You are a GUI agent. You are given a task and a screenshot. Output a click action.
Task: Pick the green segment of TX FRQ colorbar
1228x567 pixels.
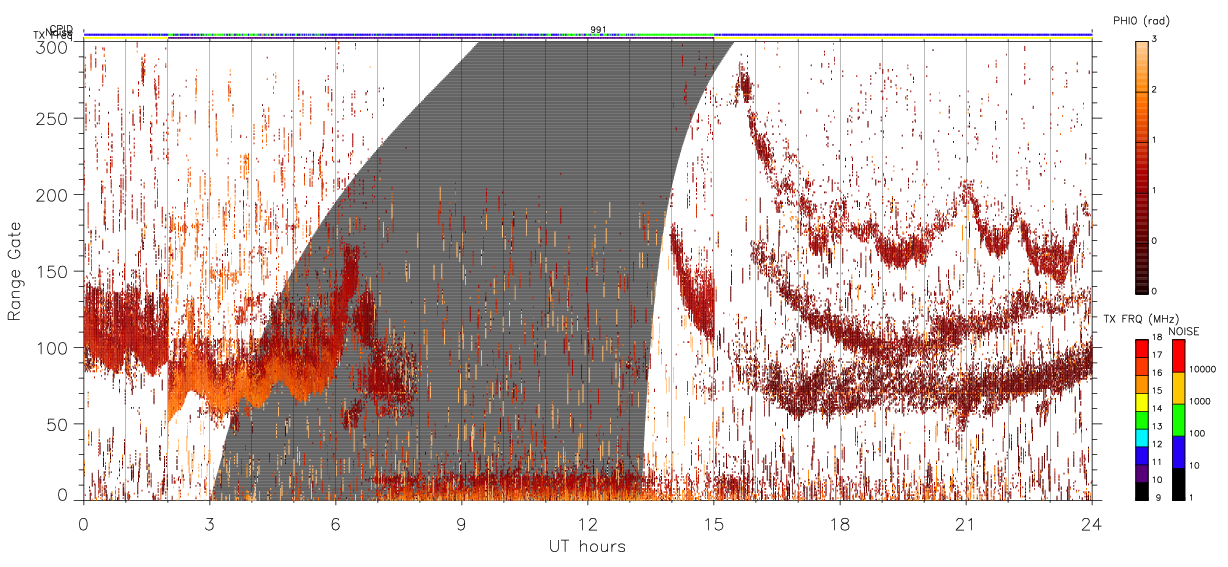(1141, 420)
